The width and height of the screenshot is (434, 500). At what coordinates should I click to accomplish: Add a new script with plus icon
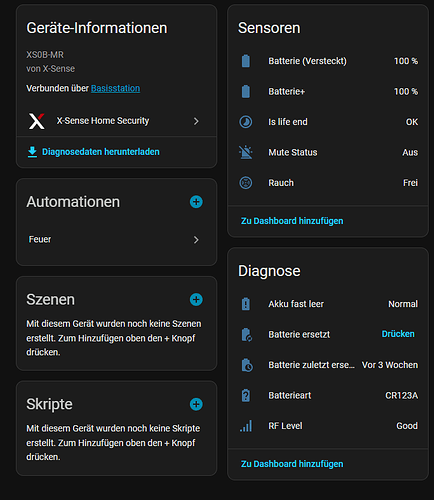[196, 404]
